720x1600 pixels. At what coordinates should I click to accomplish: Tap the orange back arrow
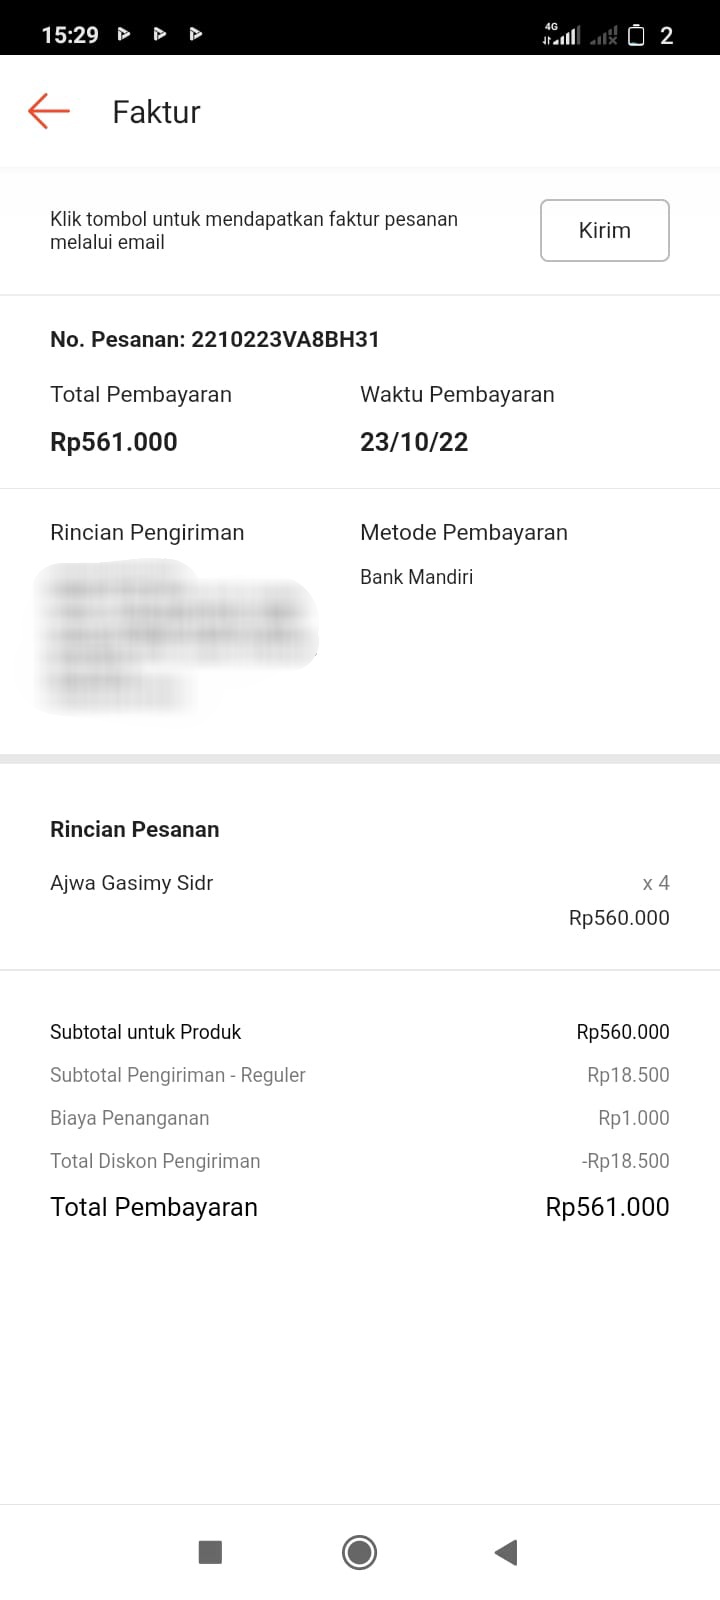[x=49, y=111]
